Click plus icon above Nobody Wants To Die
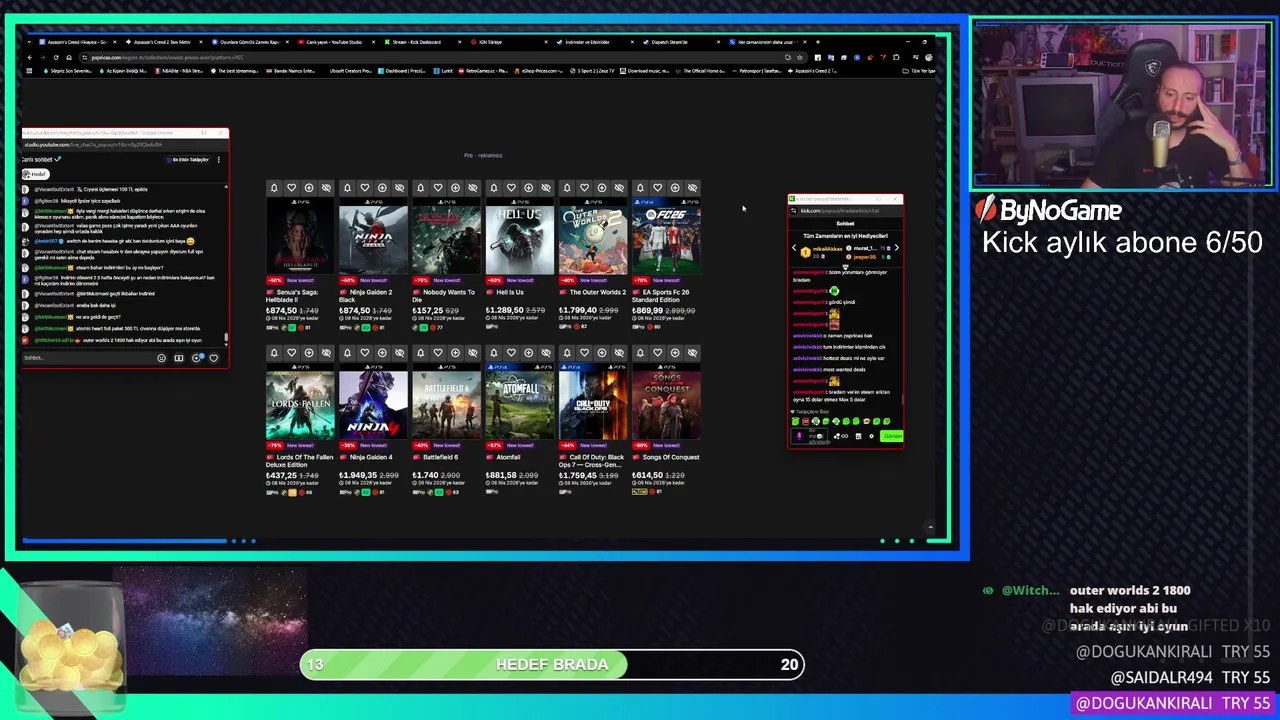Image resolution: width=1280 pixels, height=720 pixels. [x=454, y=188]
